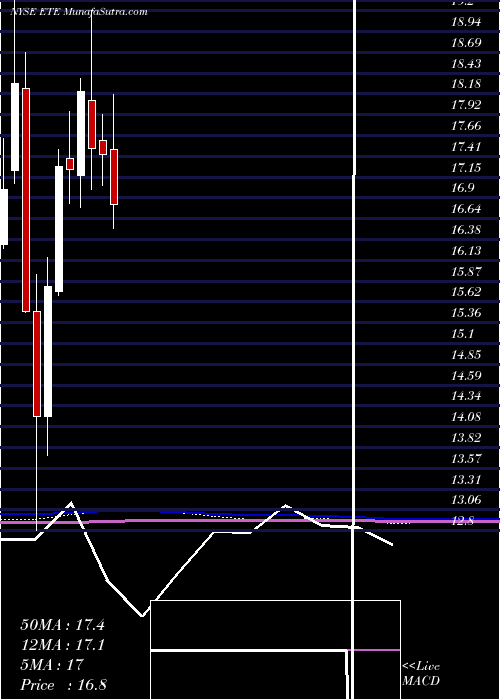500x700 pixels.
Task: Click the NYSE ETE MunafaSutra.com title text
Action: coord(79,12)
